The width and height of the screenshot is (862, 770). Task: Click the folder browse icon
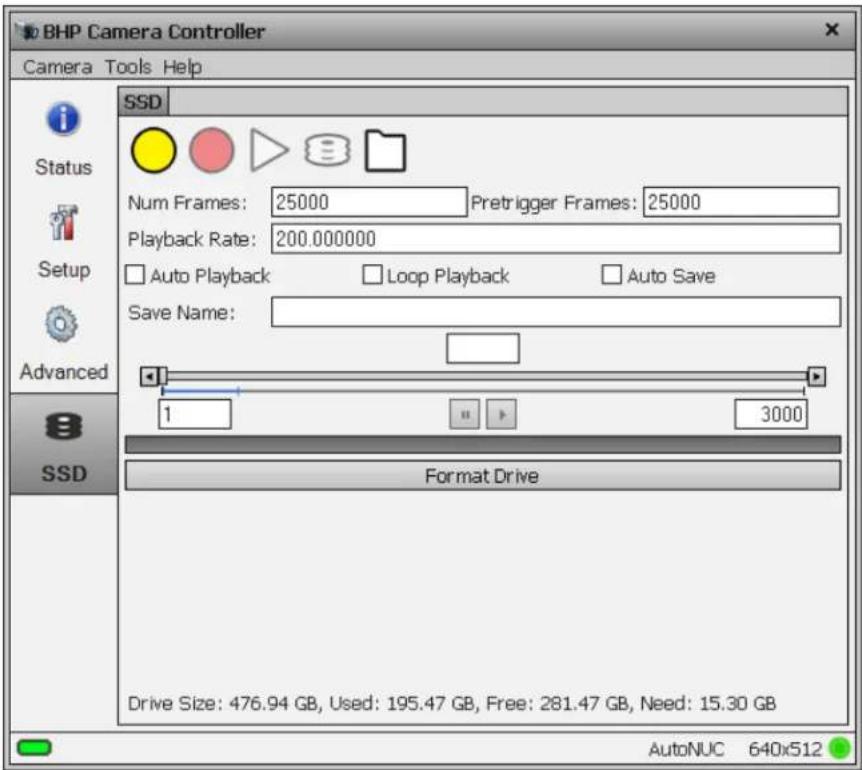tap(385, 151)
